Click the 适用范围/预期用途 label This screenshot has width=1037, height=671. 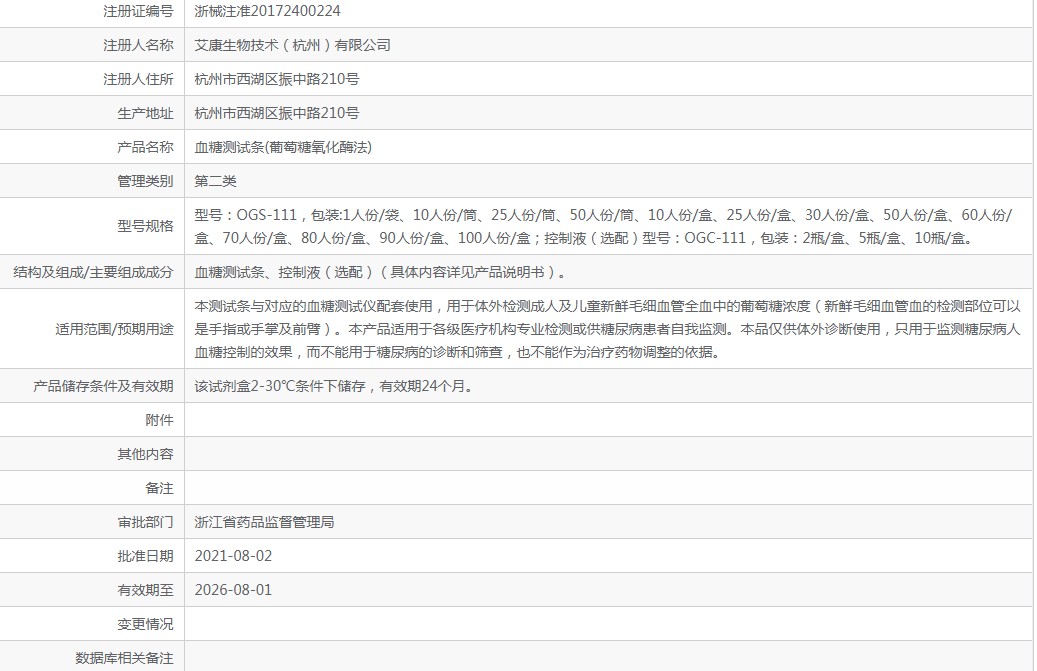[114, 329]
